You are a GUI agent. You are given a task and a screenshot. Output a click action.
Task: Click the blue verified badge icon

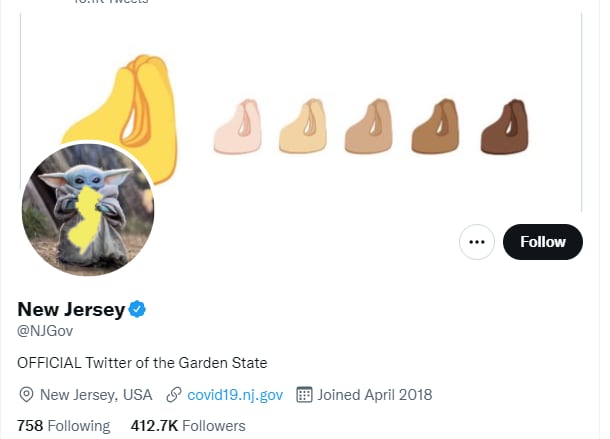click(138, 309)
